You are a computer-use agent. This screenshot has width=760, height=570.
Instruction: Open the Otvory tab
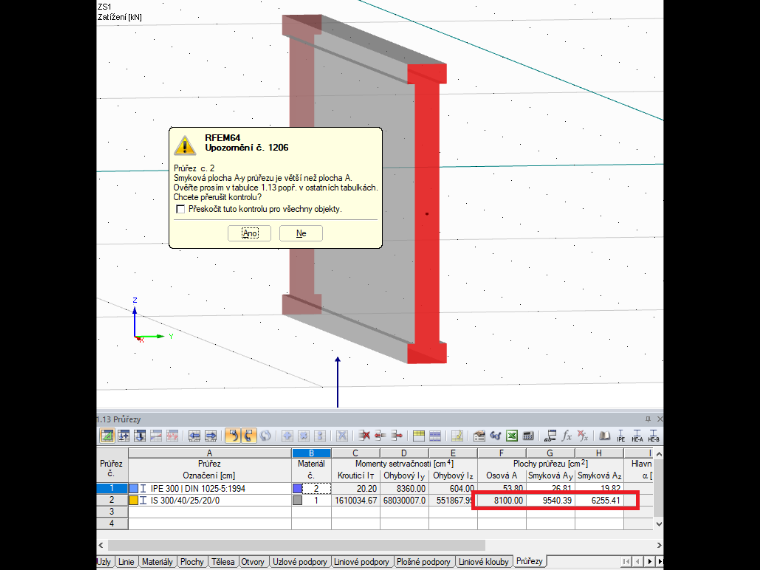point(253,561)
